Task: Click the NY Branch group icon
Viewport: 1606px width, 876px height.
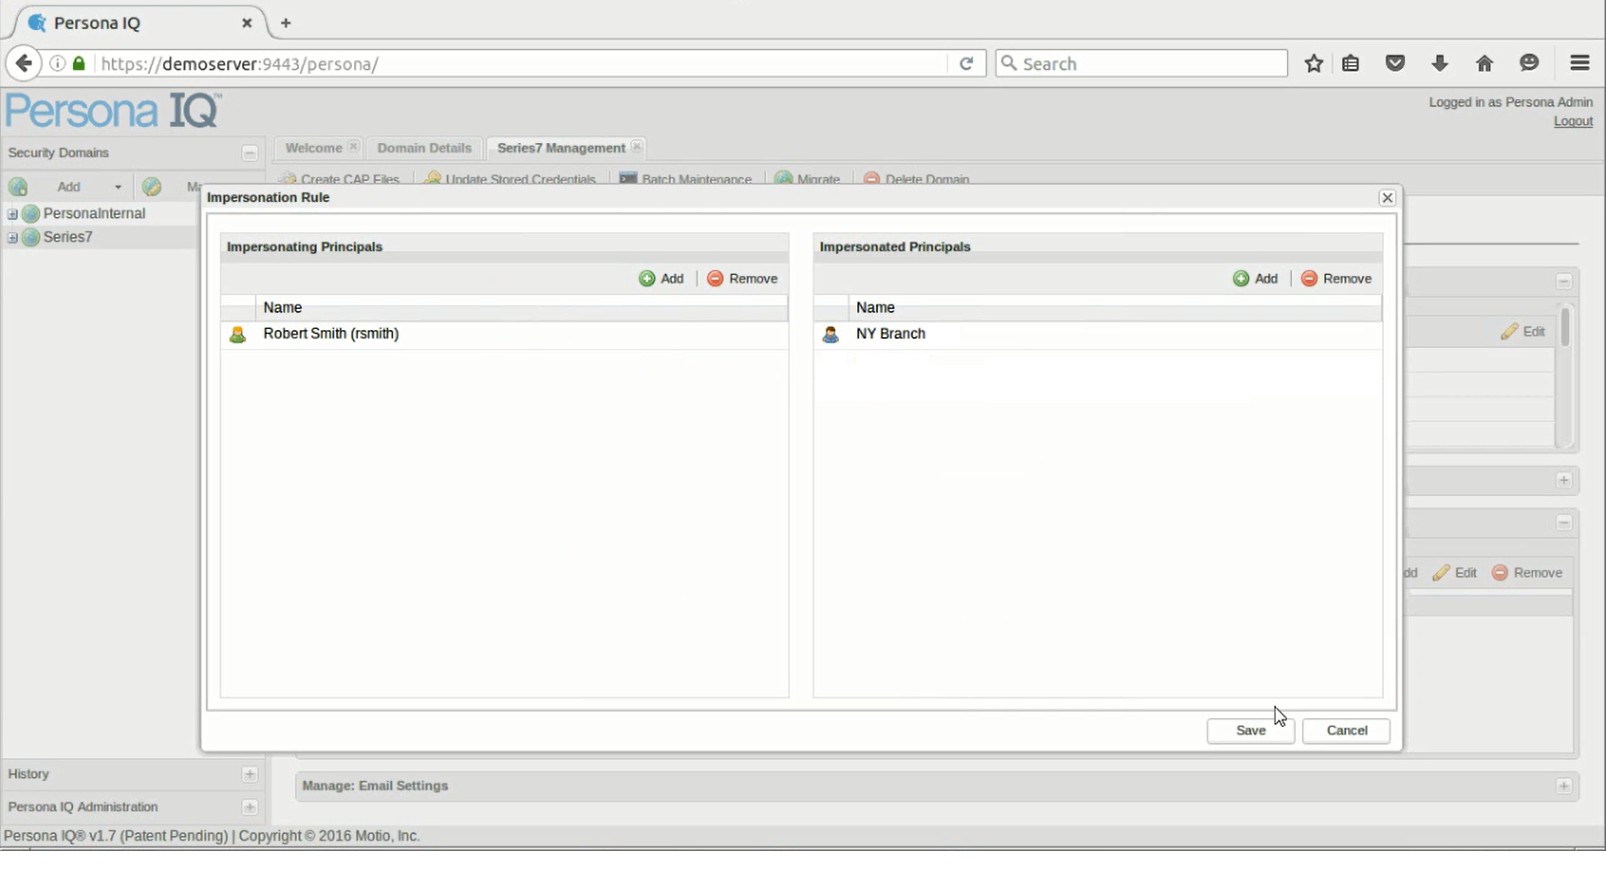Action: point(830,335)
